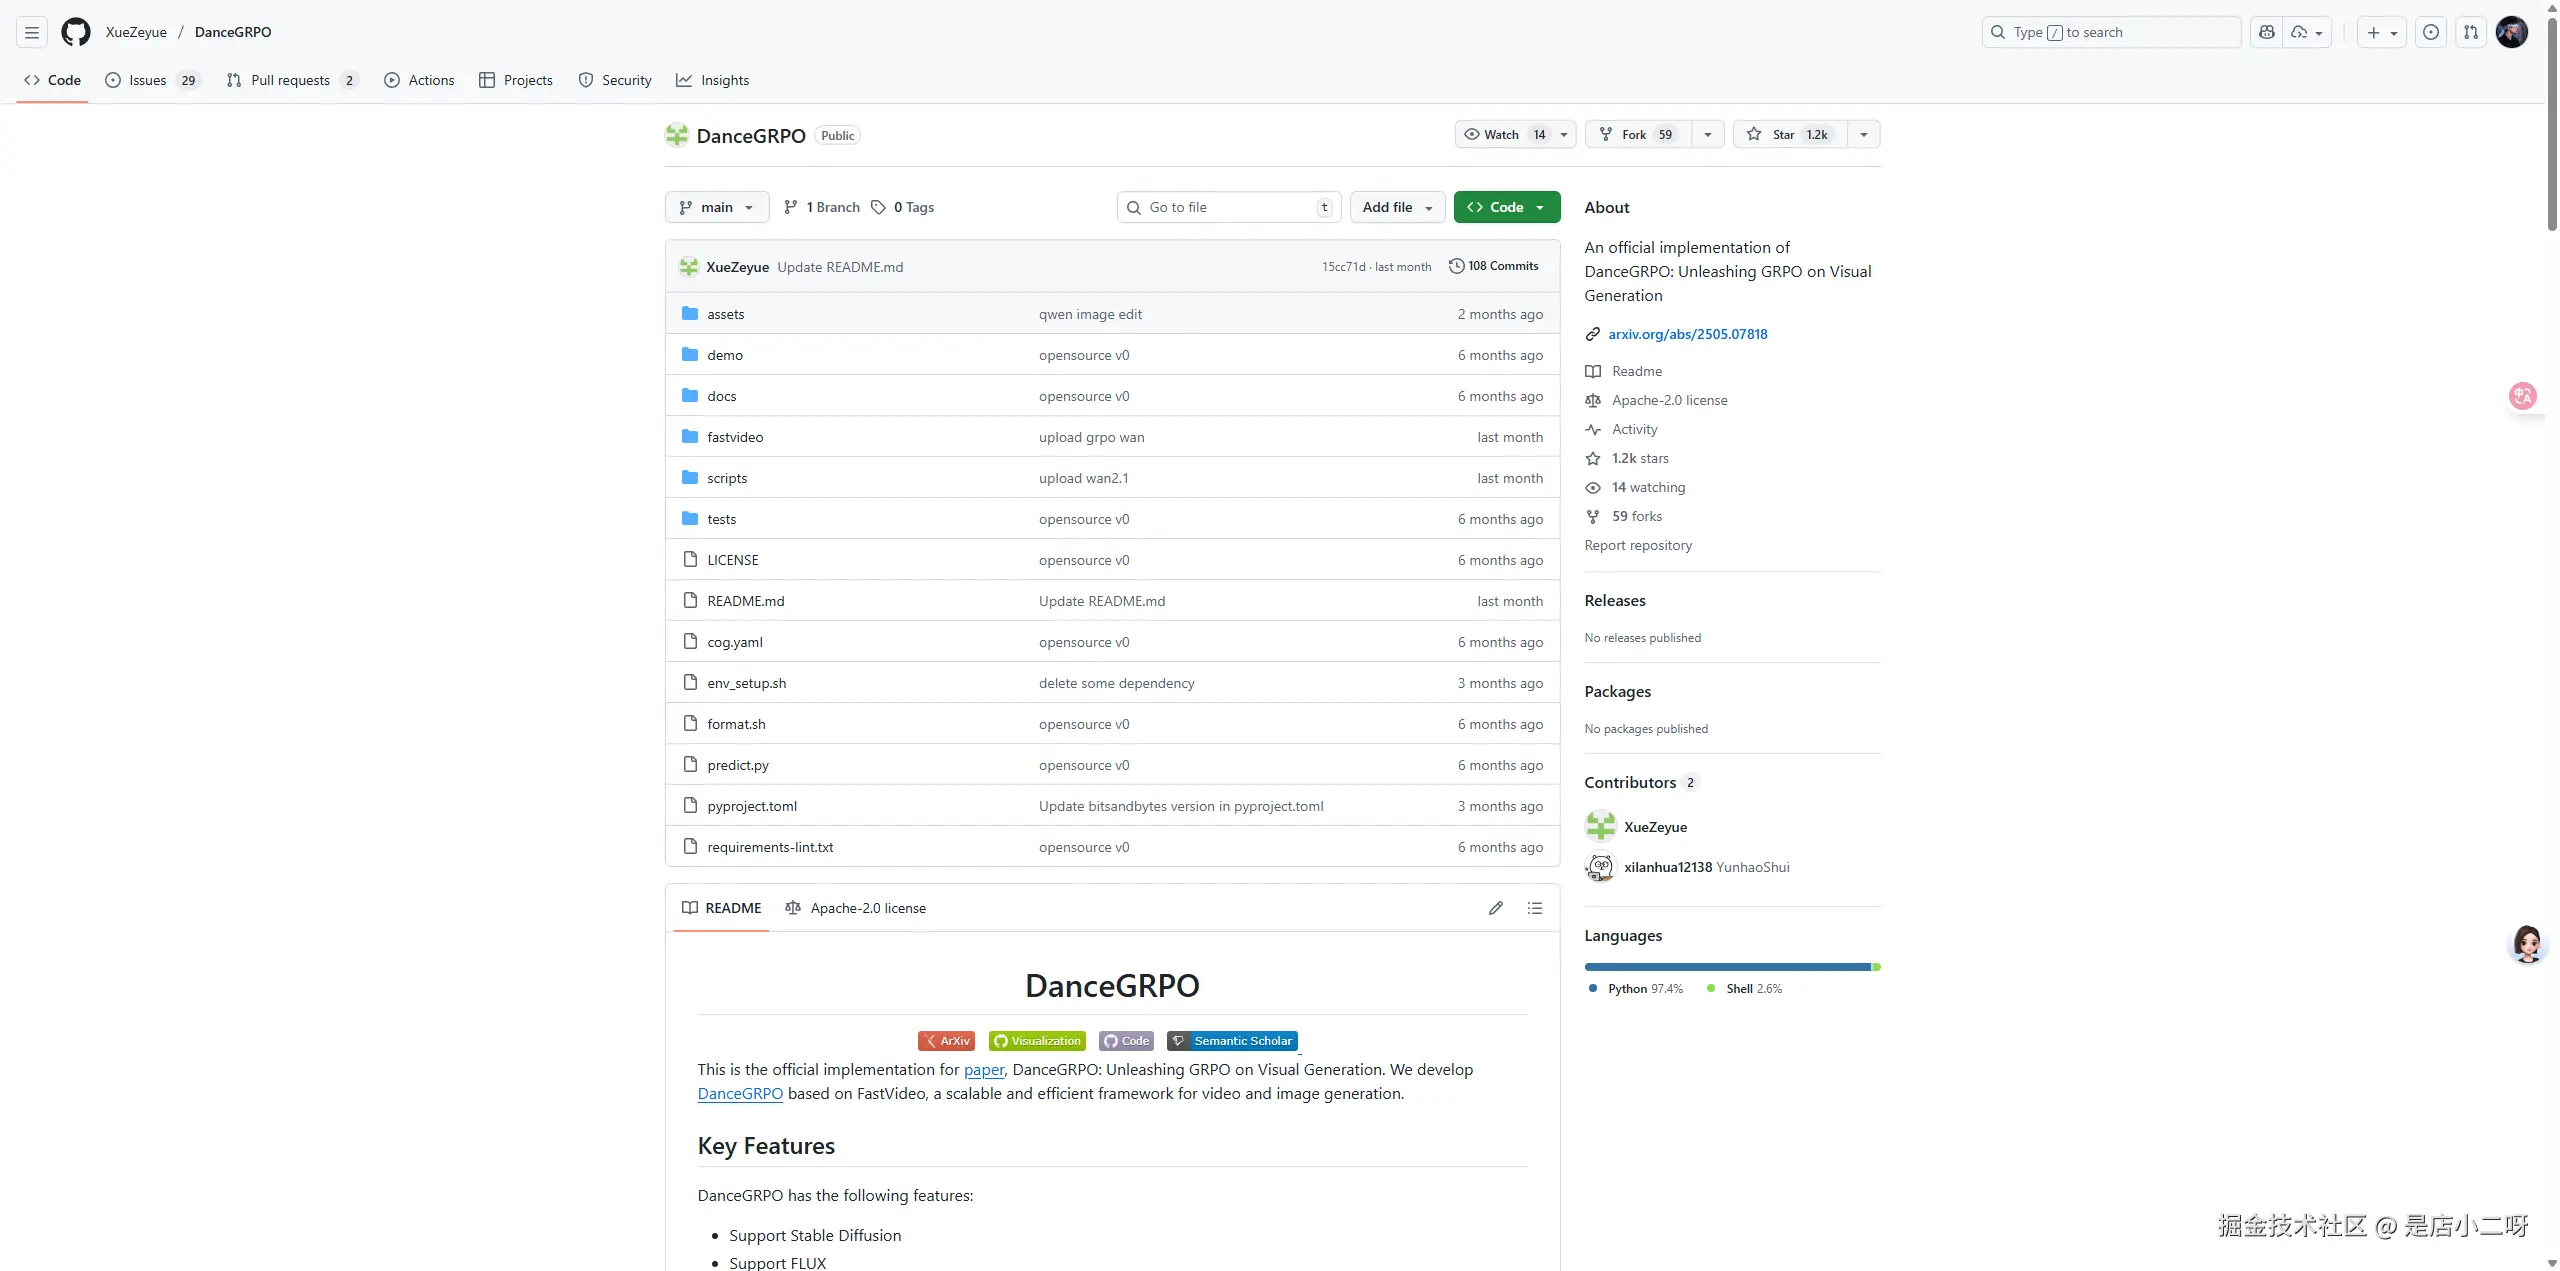Open the green Code dropdown

point(1506,207)
